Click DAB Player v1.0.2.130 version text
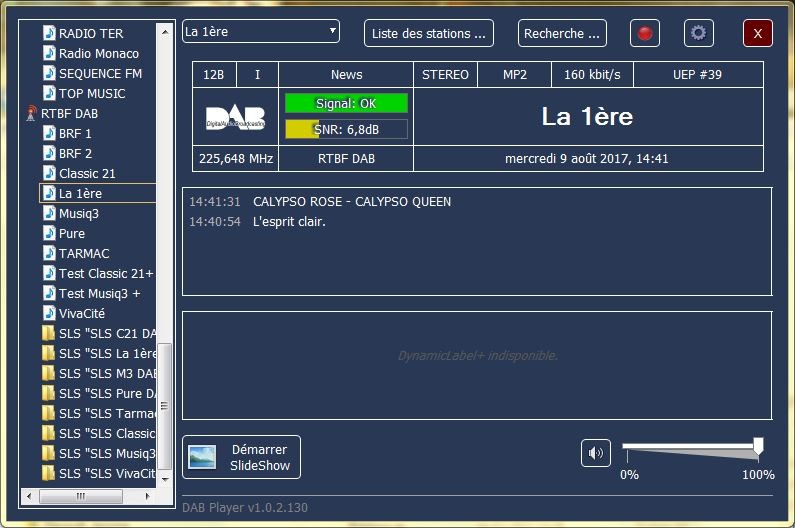Viewport: 795px width, 528px height. [x=245, y=508]
